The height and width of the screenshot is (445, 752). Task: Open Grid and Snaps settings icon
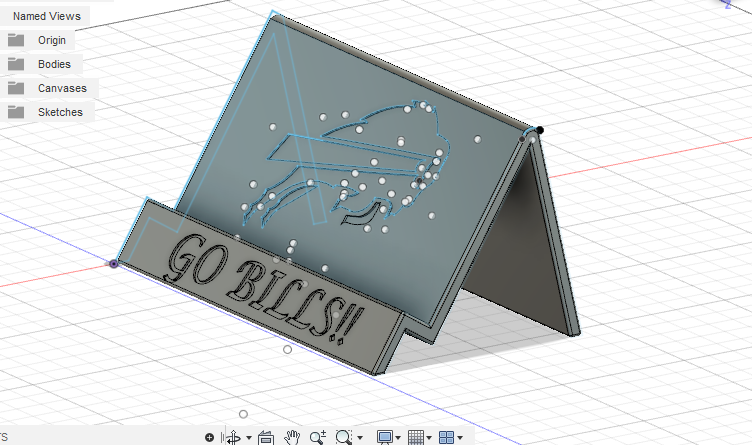pyautogui.click(x=415, y=437)
